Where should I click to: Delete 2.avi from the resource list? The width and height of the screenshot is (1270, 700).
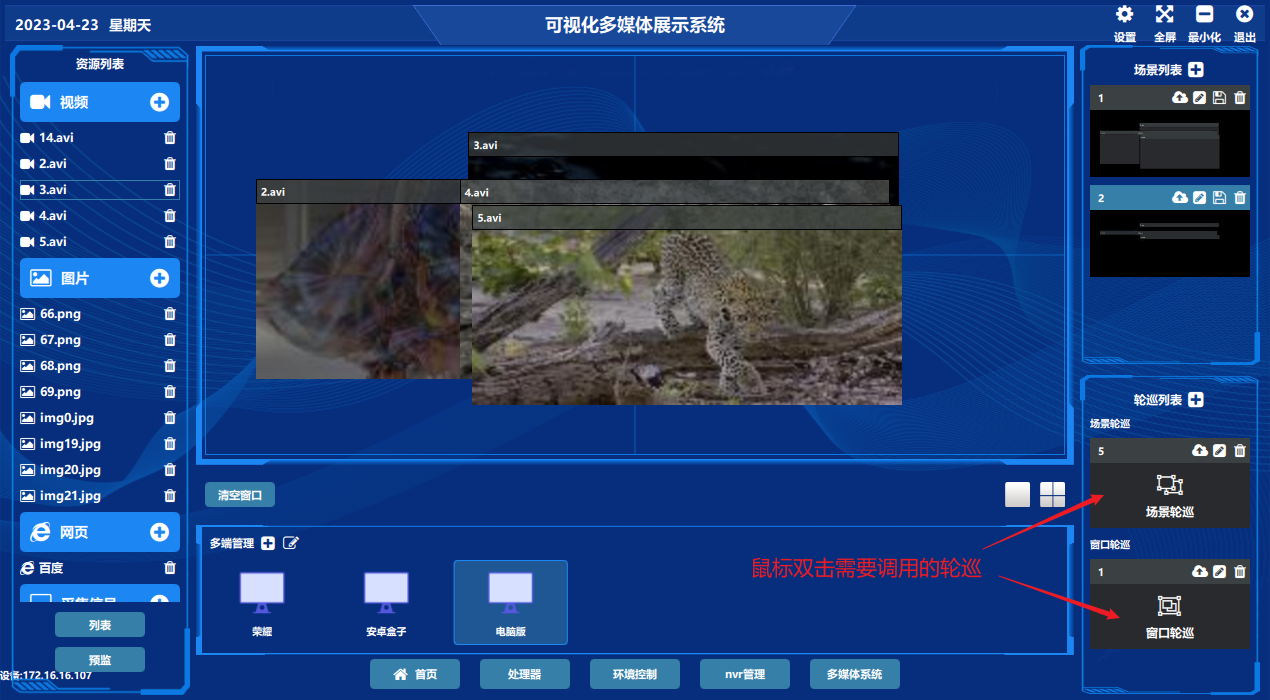170,164
